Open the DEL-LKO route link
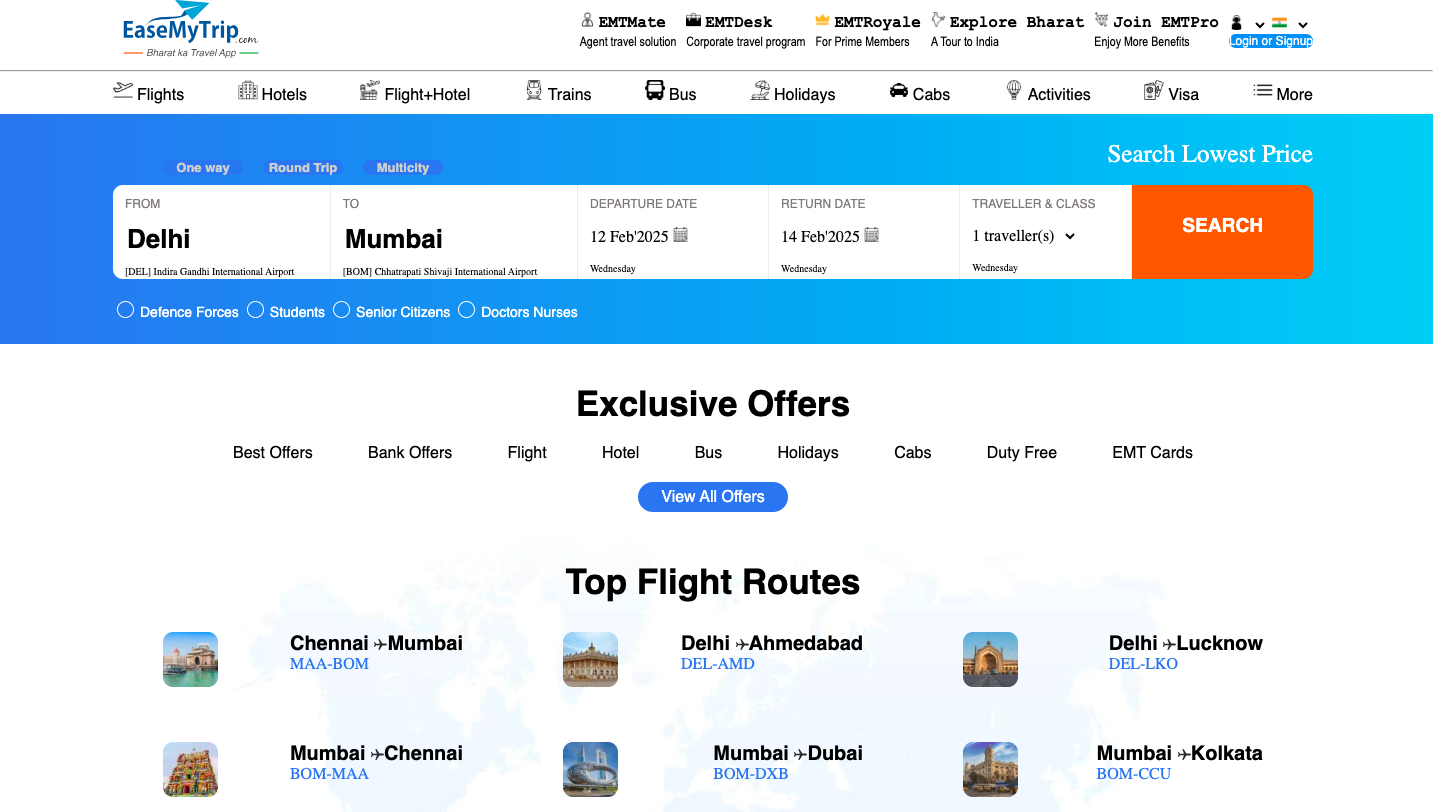This screenshot has width=1433, height=812. click(x=1144, y=664)
